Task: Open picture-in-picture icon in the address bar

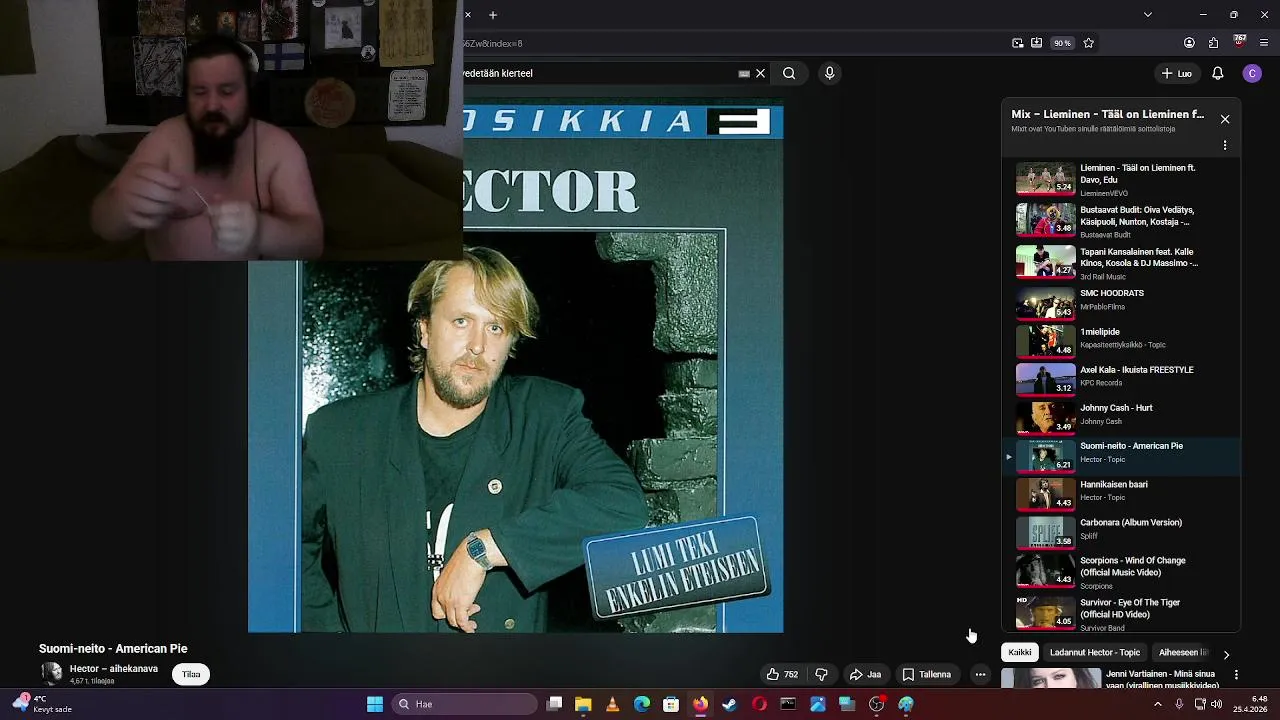Action: (x=1018, y=43)
